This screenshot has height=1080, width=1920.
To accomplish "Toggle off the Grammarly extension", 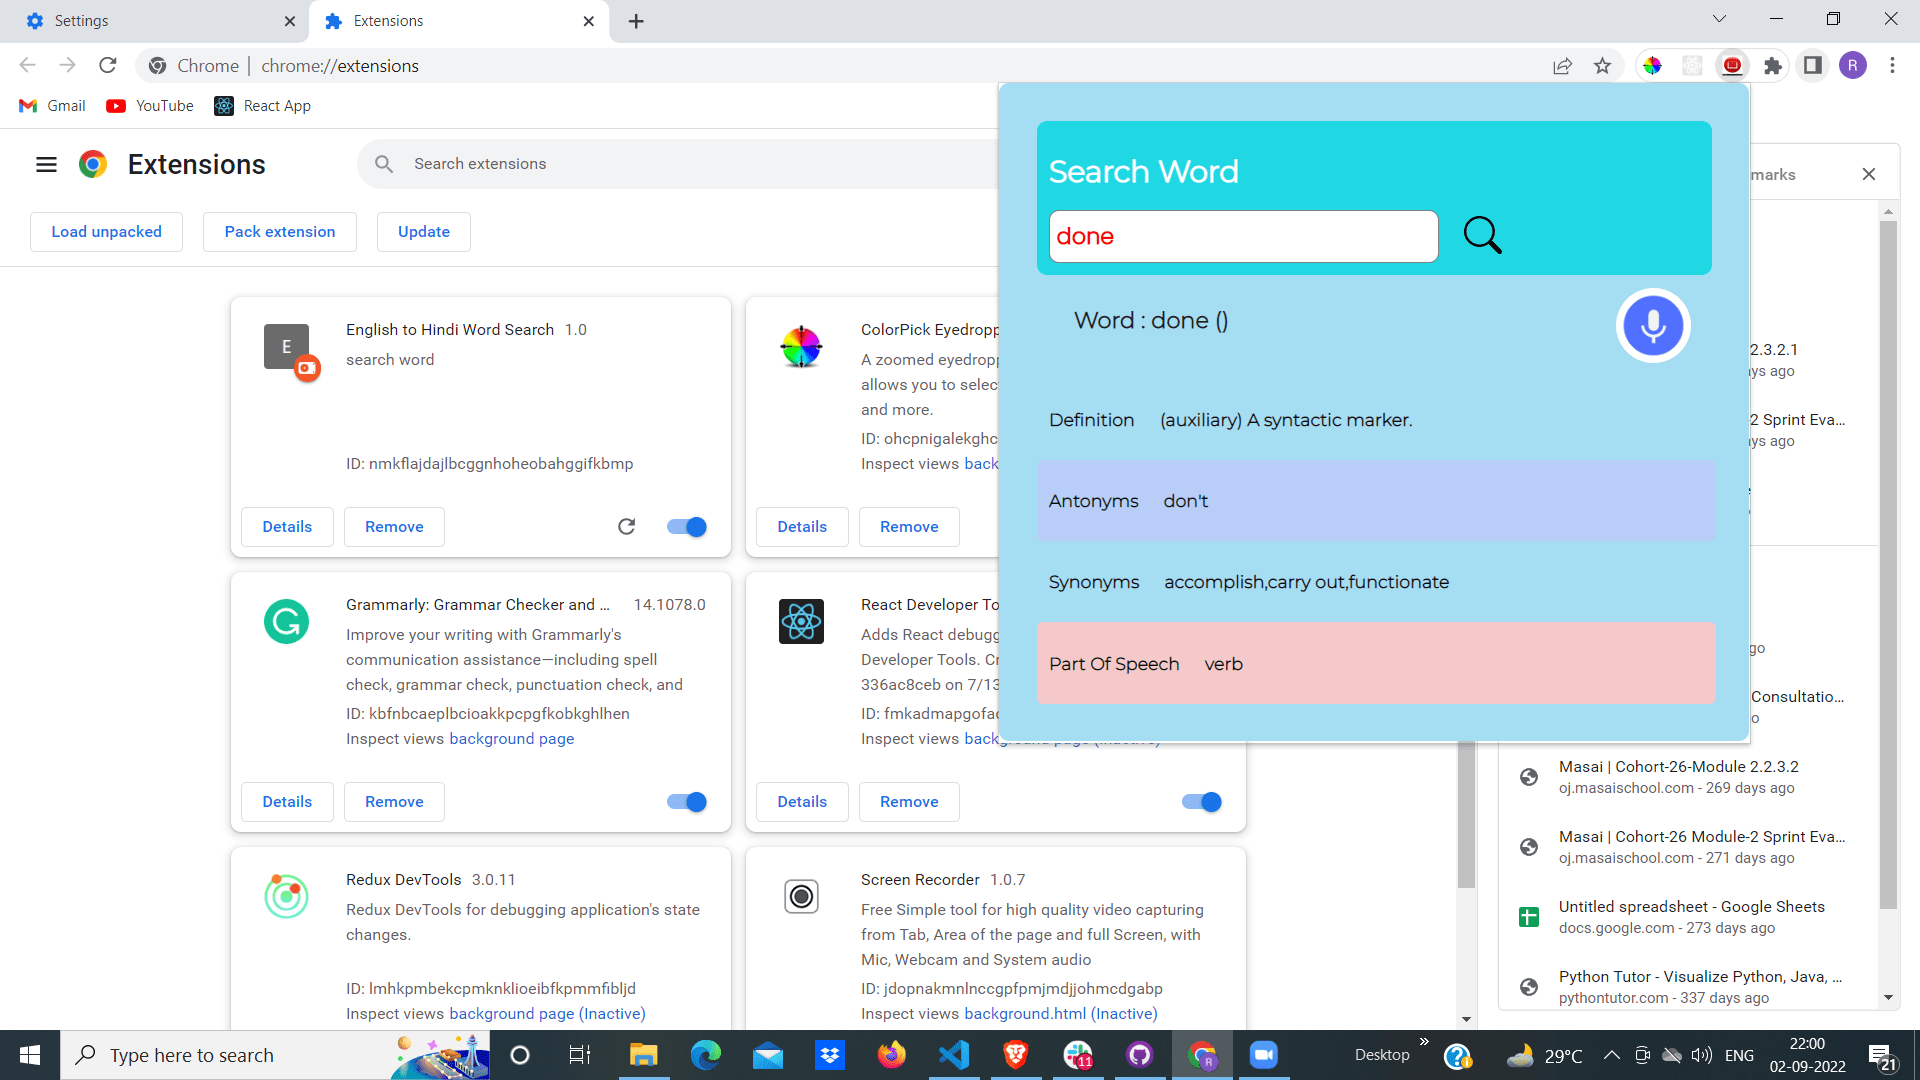I will pos(685,801).
